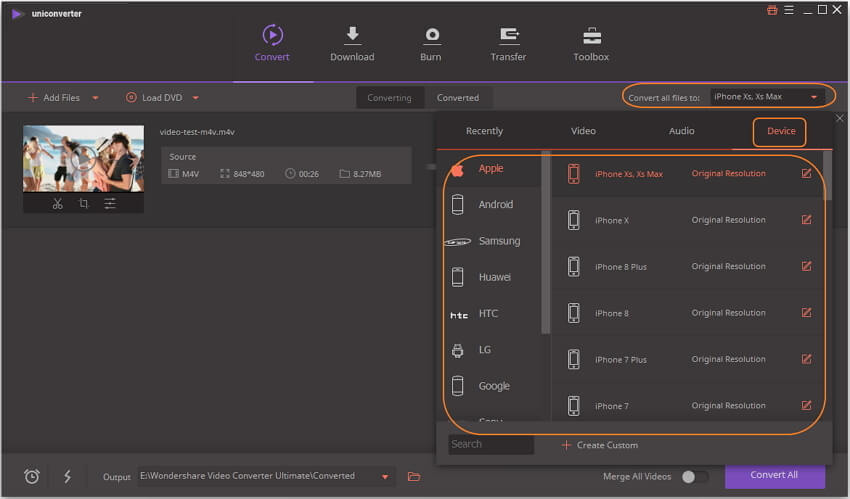Click the Load DVD button
This screenshot has width=850, height=499.
[x=154, y=98]
